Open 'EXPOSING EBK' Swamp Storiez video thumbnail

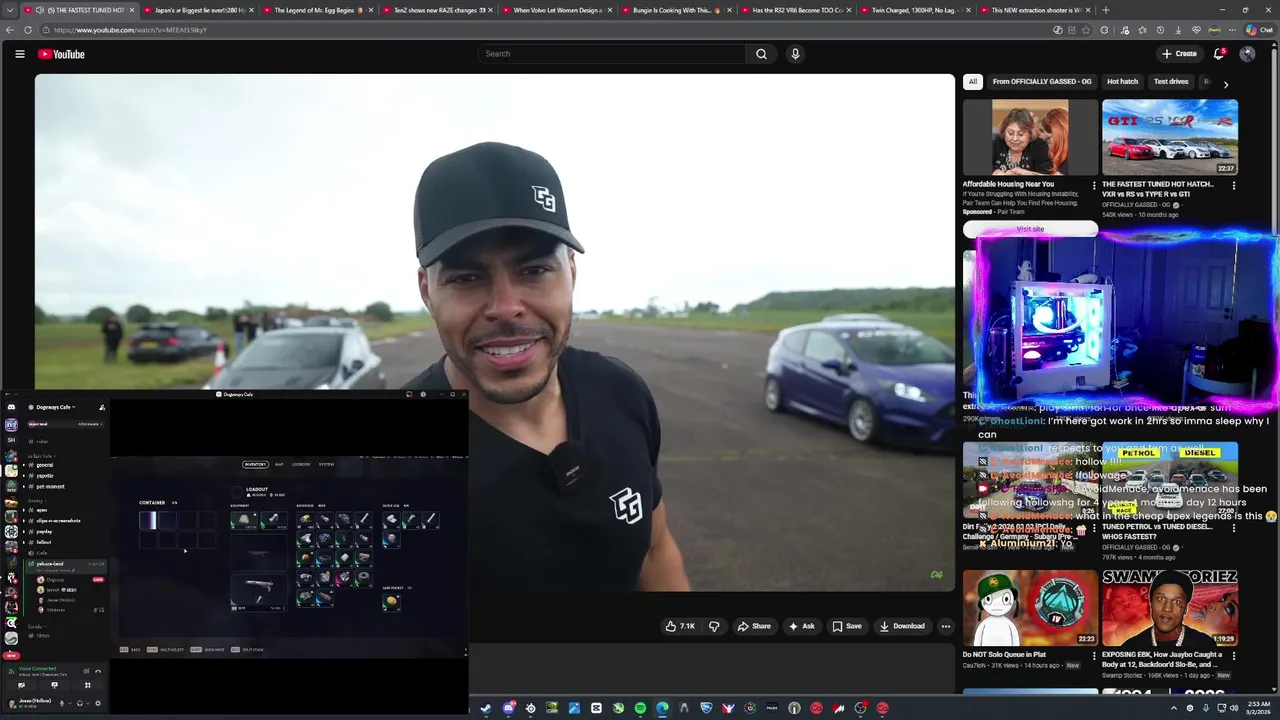(x=1170, y=608)
